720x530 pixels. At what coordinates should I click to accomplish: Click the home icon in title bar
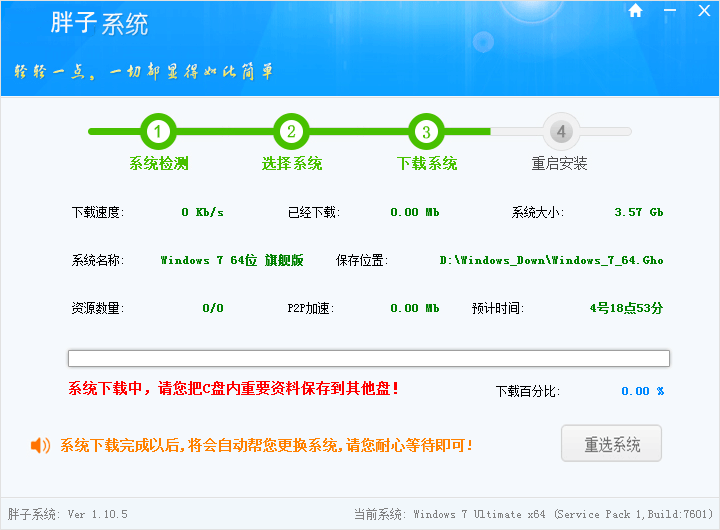(636, 11)
